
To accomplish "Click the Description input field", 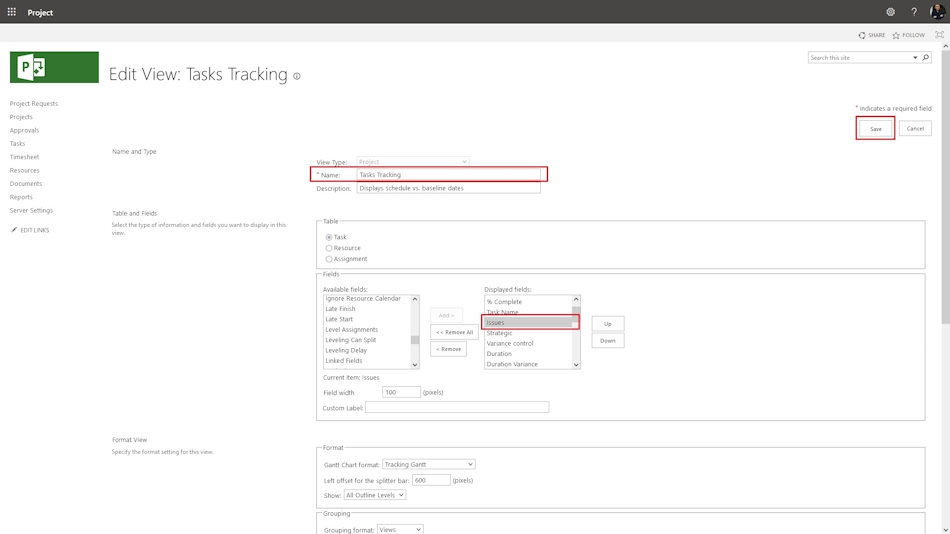I will pyautogui.click(x=448, y=189).
